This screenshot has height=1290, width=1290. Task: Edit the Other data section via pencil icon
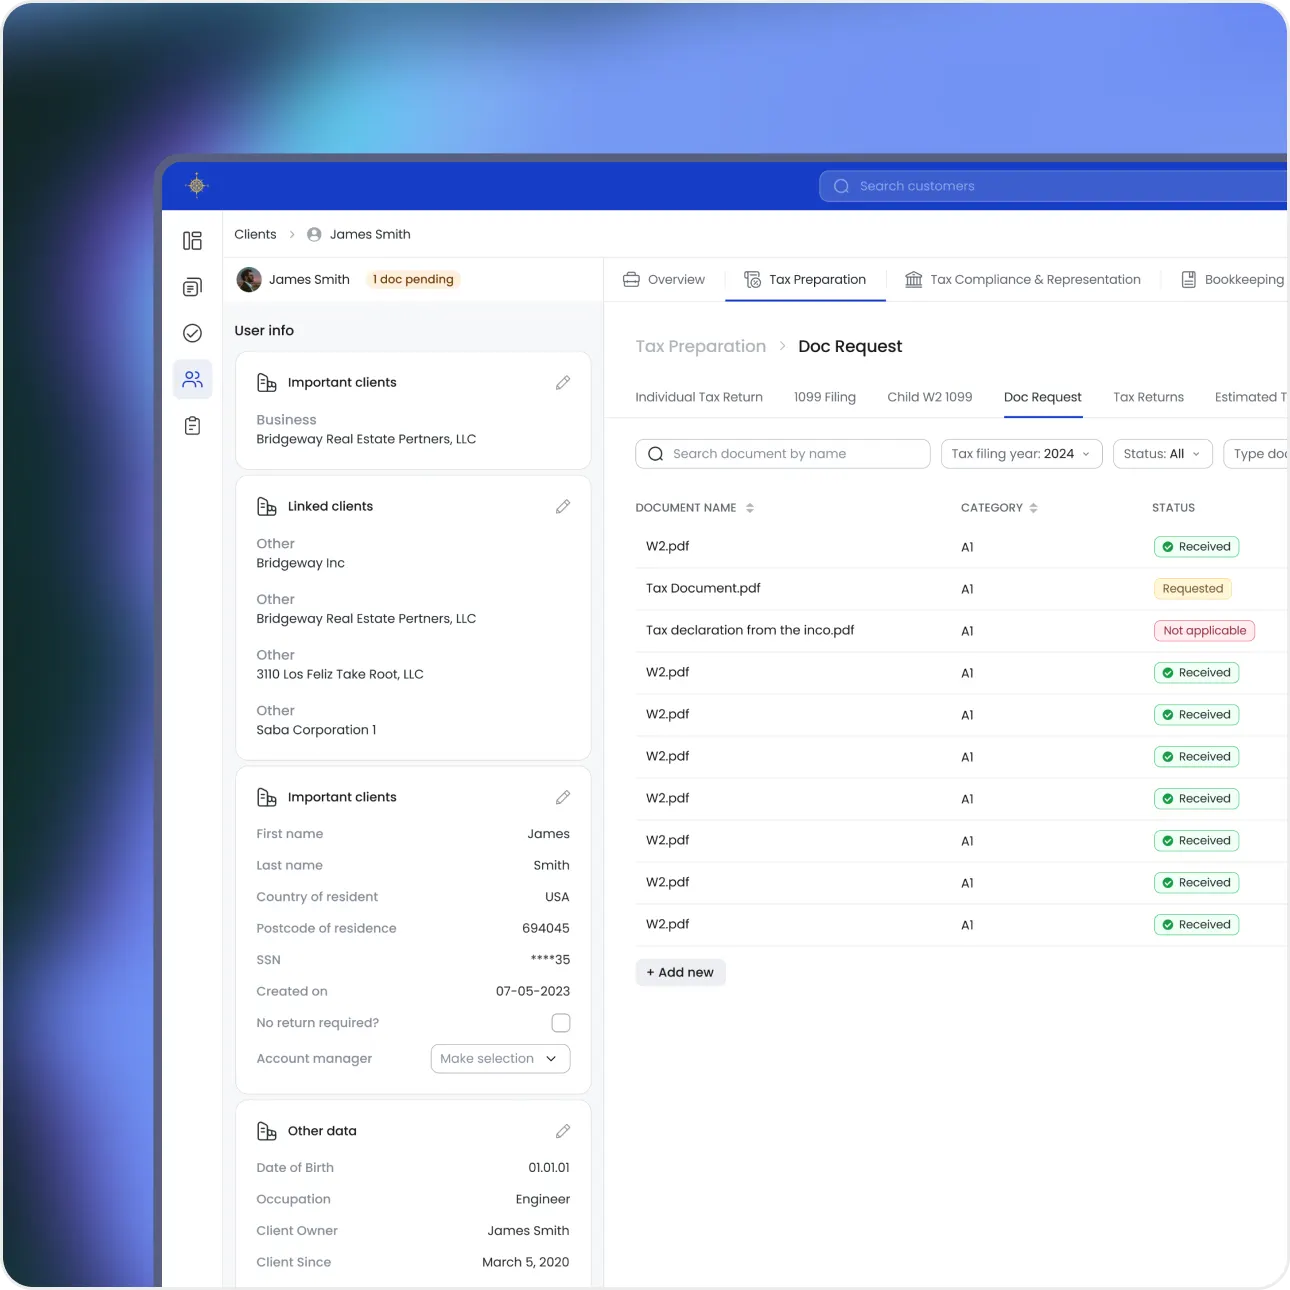563,1131
